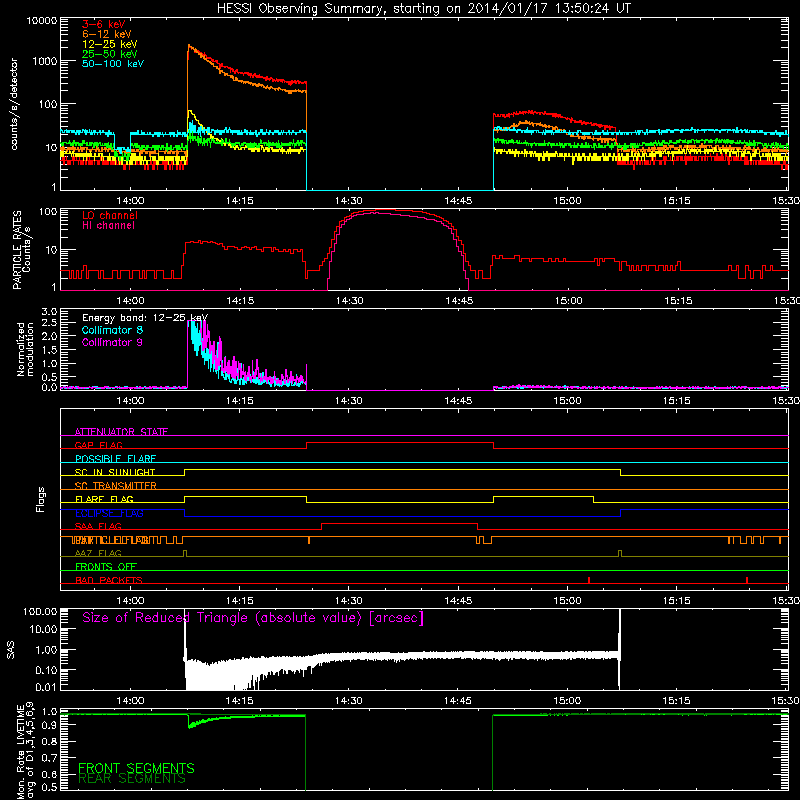Click the POSSIBLE FLARE flag label
This screenshot has height=800, width=800.
coord(115,459)
